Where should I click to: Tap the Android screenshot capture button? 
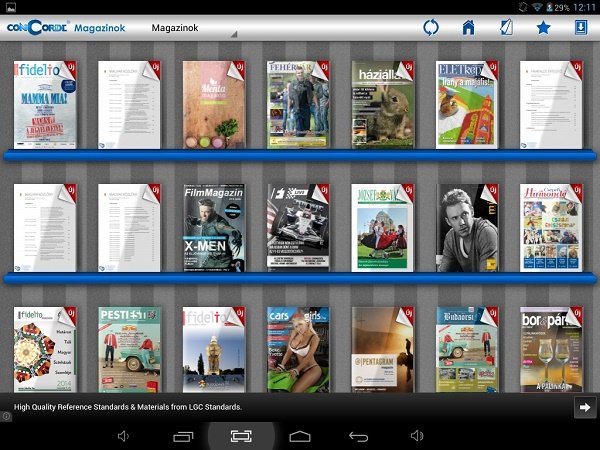coord(241,436)
